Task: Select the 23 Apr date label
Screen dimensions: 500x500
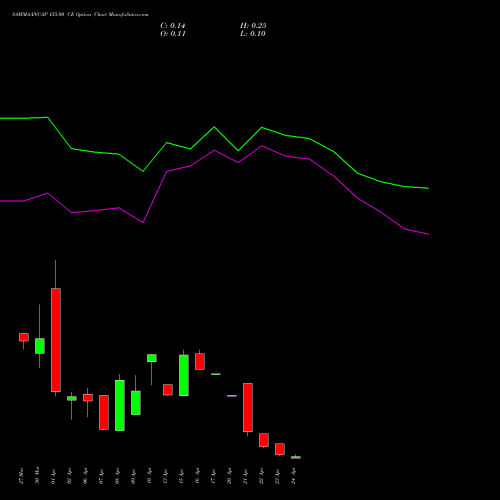Action: 277,477
